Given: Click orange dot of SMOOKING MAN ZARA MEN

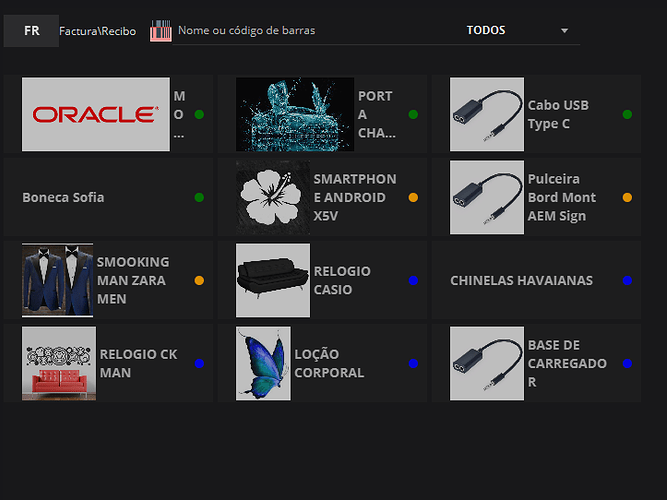Looking at the screenshot, I should click(x=199, y=280).
